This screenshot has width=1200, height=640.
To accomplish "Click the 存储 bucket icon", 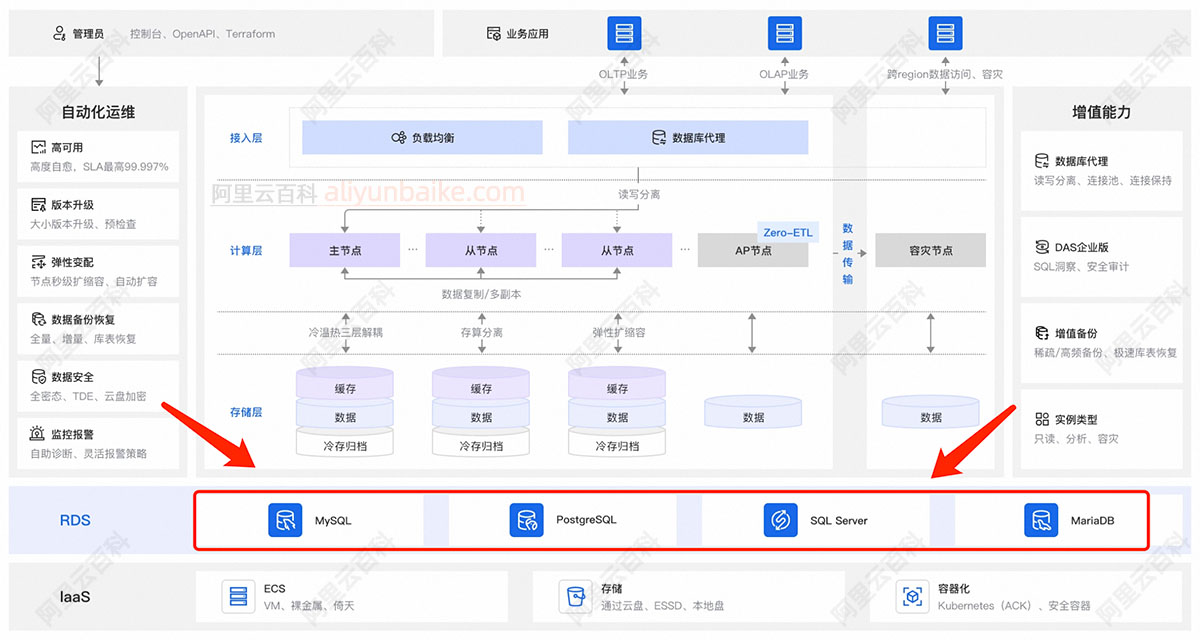I will click(x=575, y=597).
